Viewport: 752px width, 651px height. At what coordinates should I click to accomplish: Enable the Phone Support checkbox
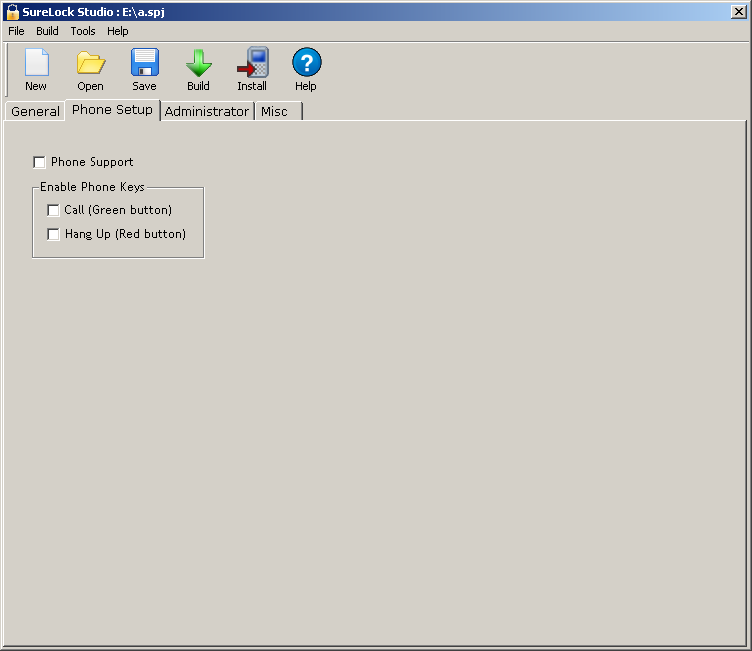click(39, 162)
